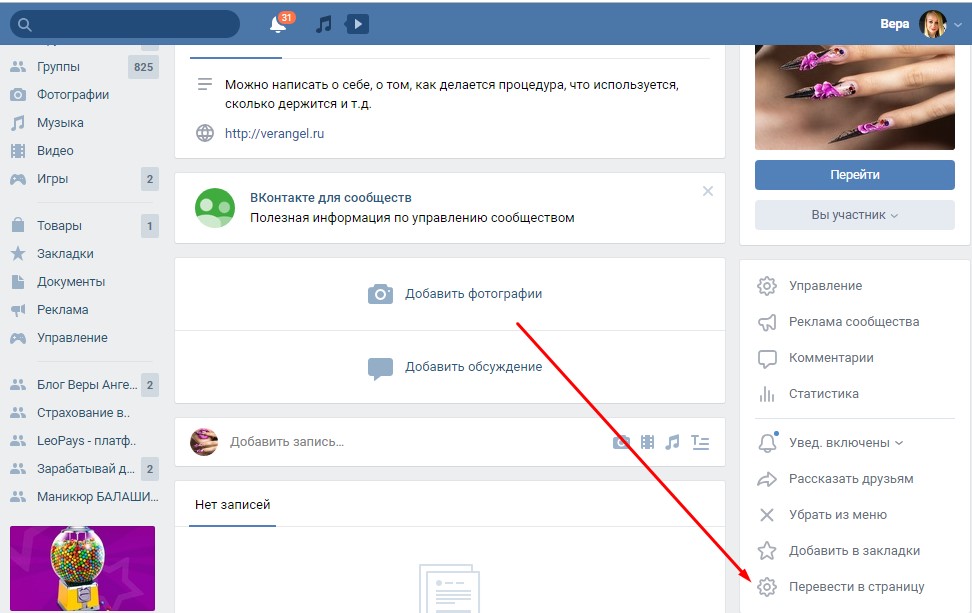This screenshot has width=972, height=613.
Task: Click the globe icon beside website link
Action: point(205,133)
